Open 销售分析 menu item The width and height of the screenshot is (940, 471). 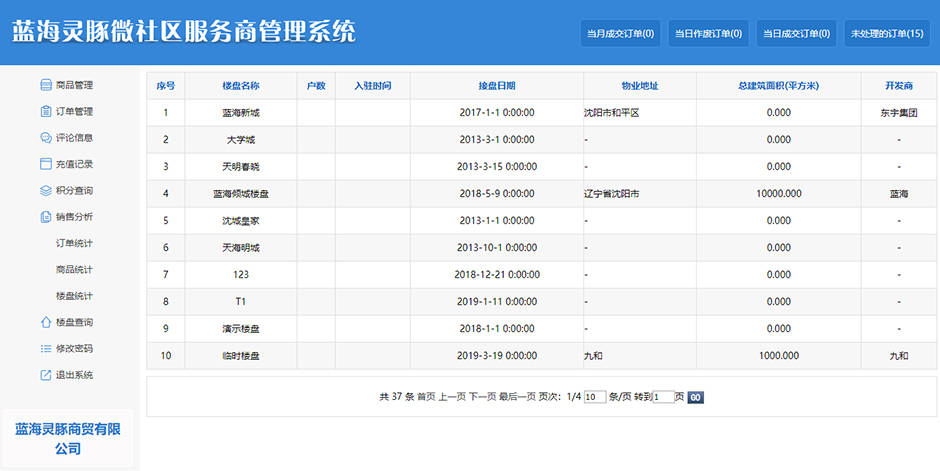(74, 217)
